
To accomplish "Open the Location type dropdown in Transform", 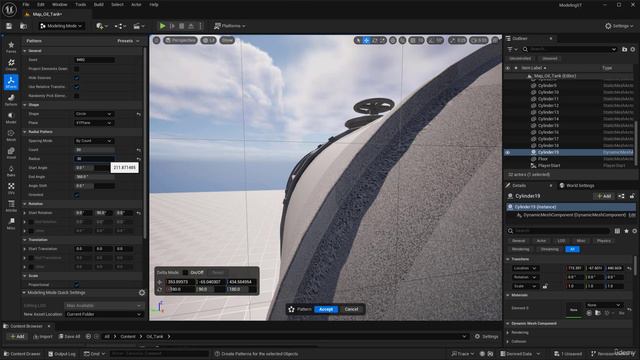I will pyautogui.click(x=525, y=268).
